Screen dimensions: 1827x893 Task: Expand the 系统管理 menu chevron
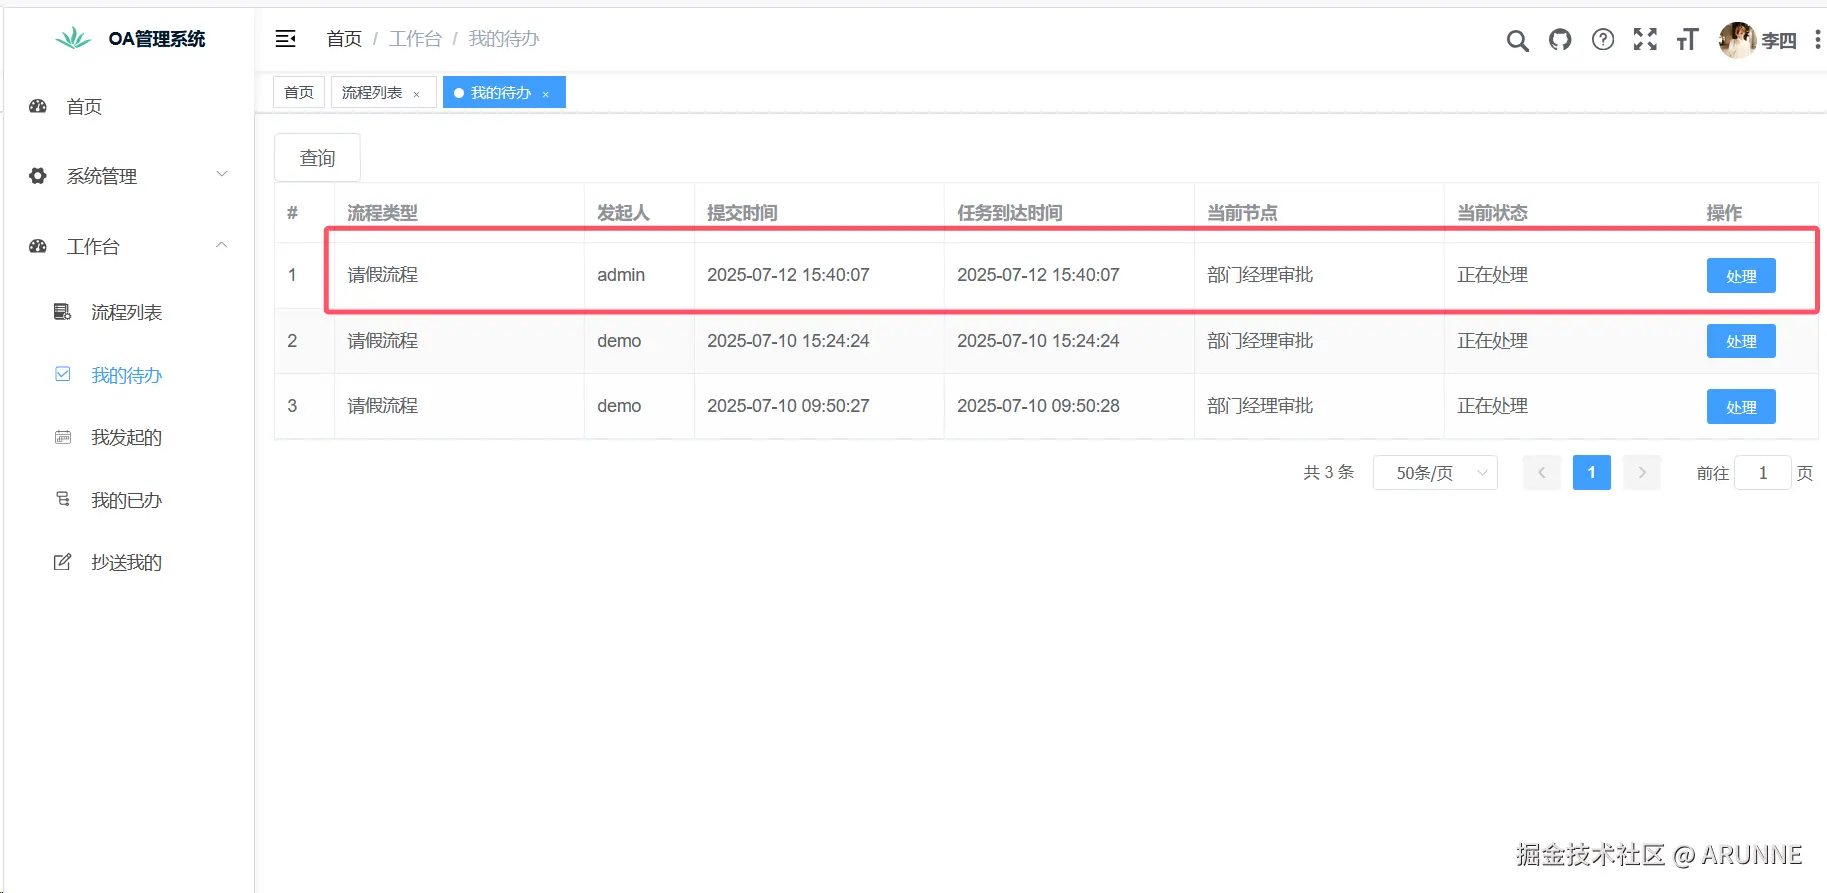tap(222, 174)
